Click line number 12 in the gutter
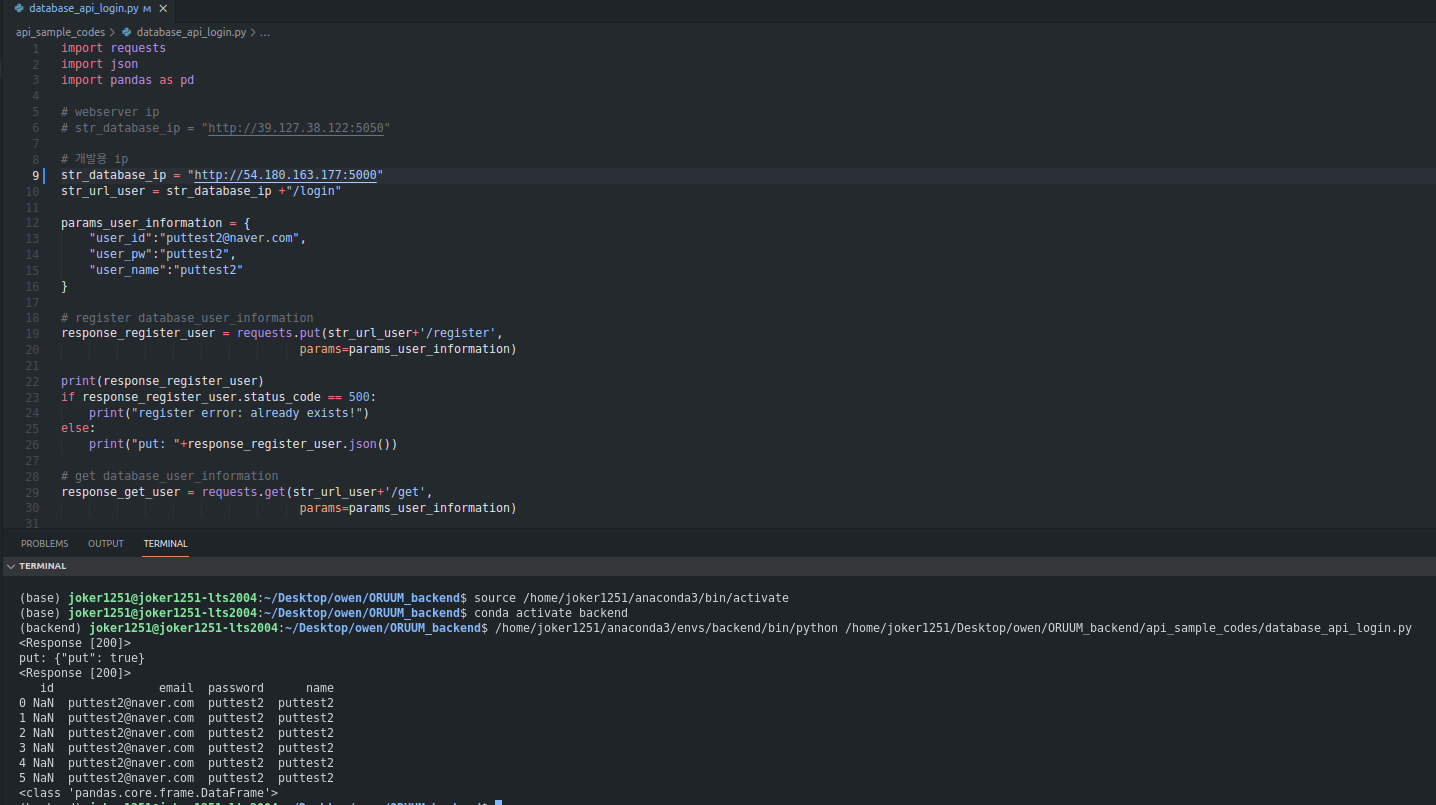The image size is (1436, 805). [x=32, y=223]
